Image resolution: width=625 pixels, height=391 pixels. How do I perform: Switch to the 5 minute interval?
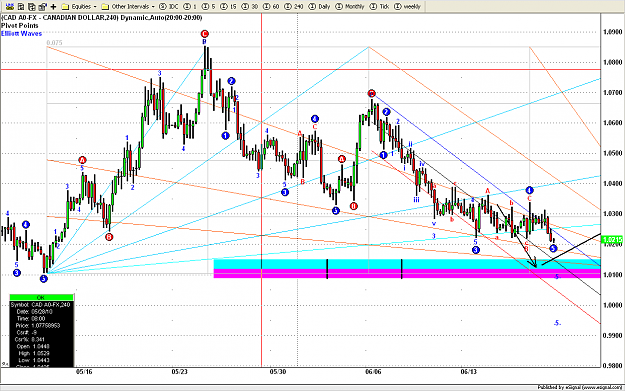pos(208,6)
